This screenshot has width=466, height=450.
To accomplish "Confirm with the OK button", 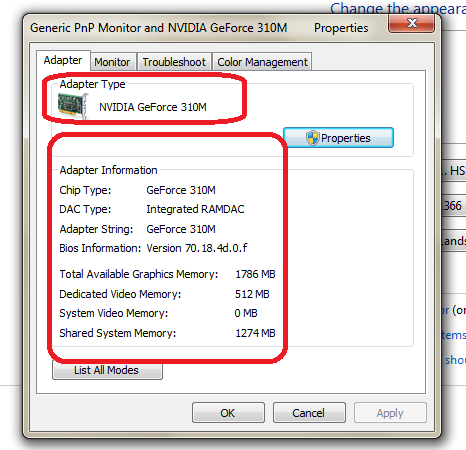I will coord(228,413).
